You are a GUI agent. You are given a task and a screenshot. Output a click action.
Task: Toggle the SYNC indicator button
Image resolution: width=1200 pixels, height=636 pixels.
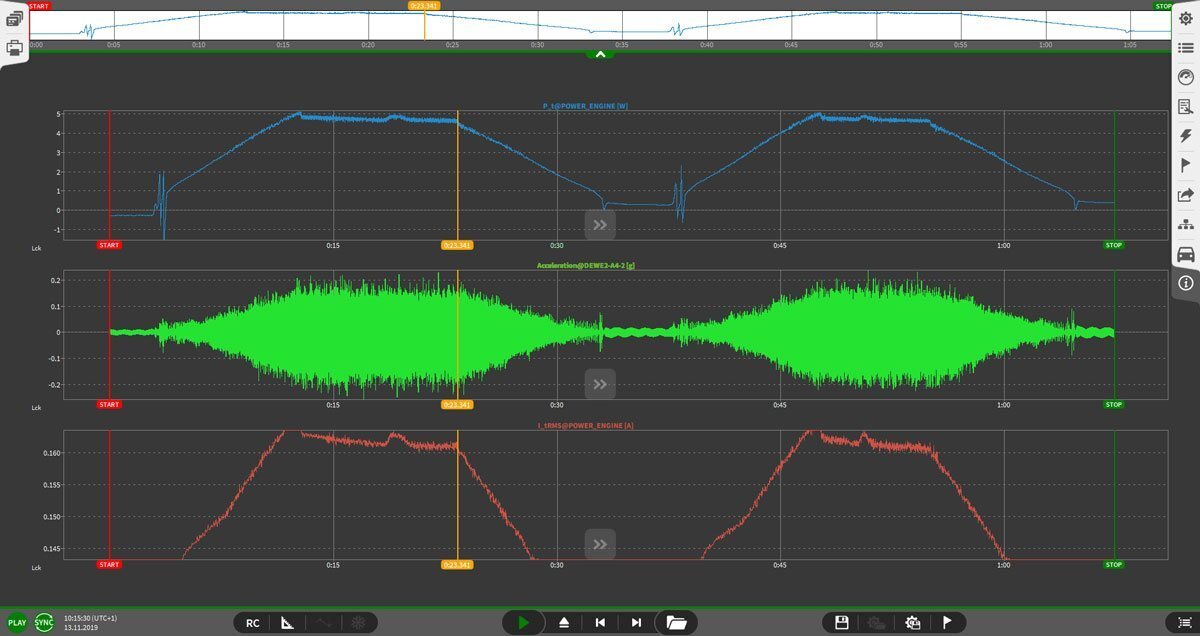[x=44, y=623]
